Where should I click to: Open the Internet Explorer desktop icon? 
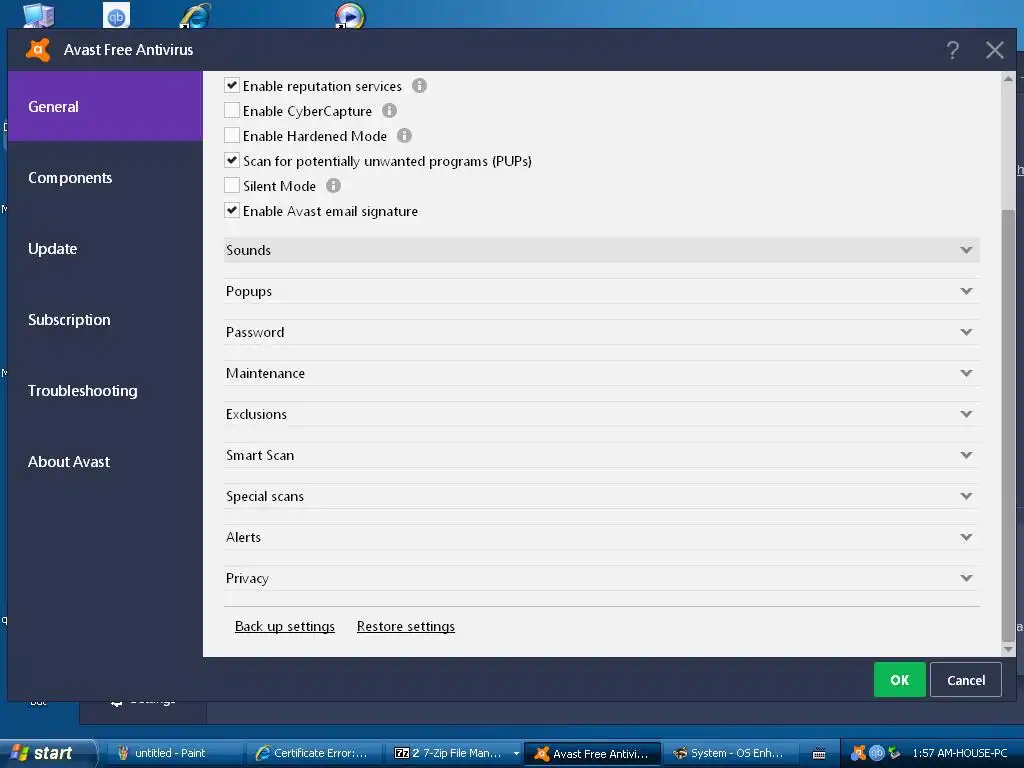pyautogui.click(x=195, y=14)
